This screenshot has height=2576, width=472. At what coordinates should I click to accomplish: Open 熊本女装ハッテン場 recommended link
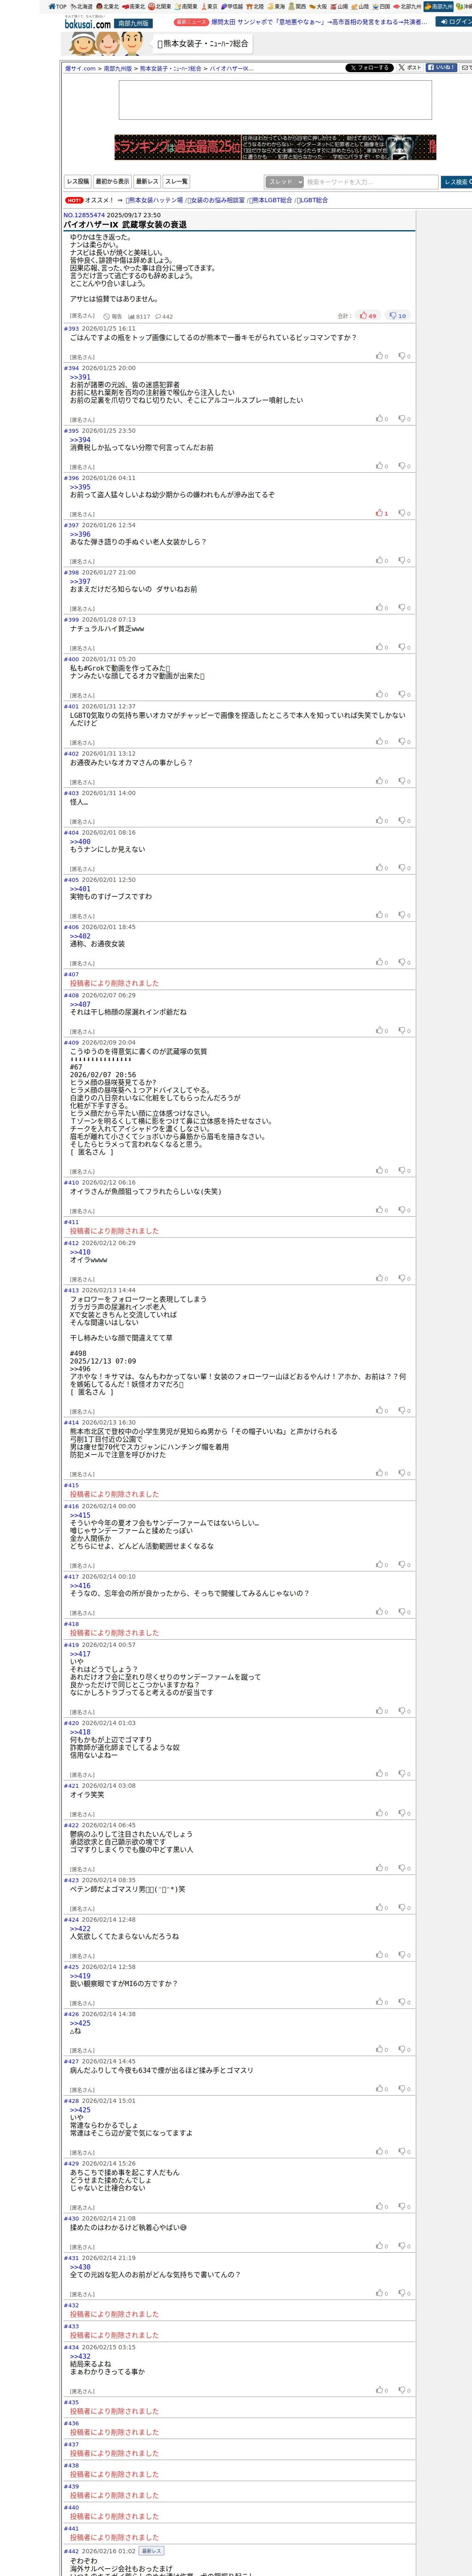(x=154, y=200)
